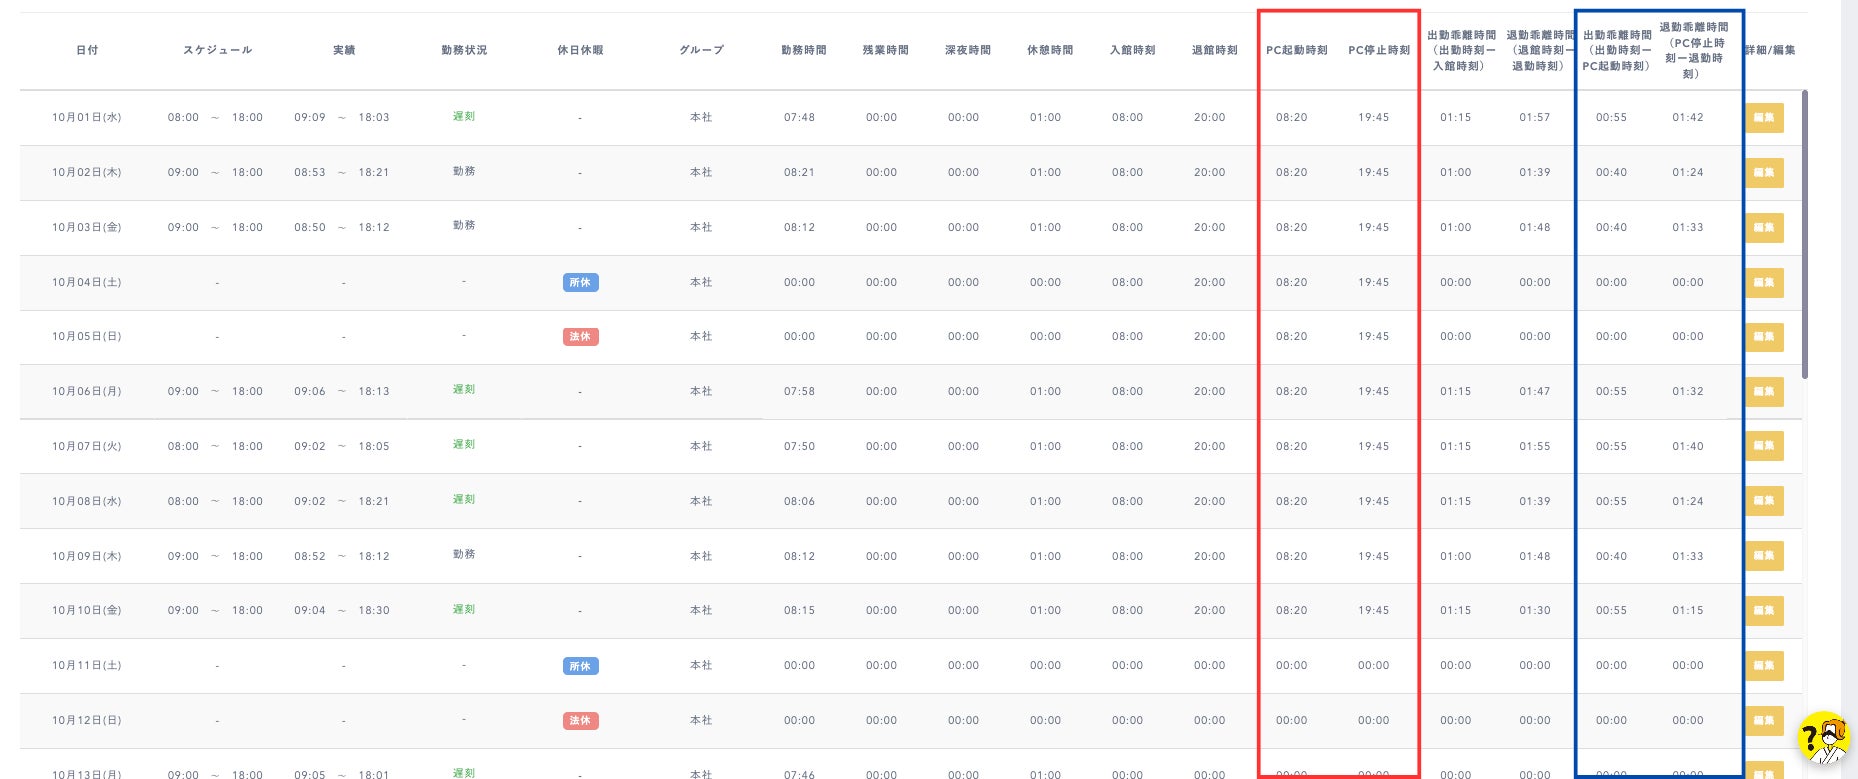Select the 深夜時間 column header
Image resolution: width=1858 pixels, height=779 pixels.
coord(967,50)
